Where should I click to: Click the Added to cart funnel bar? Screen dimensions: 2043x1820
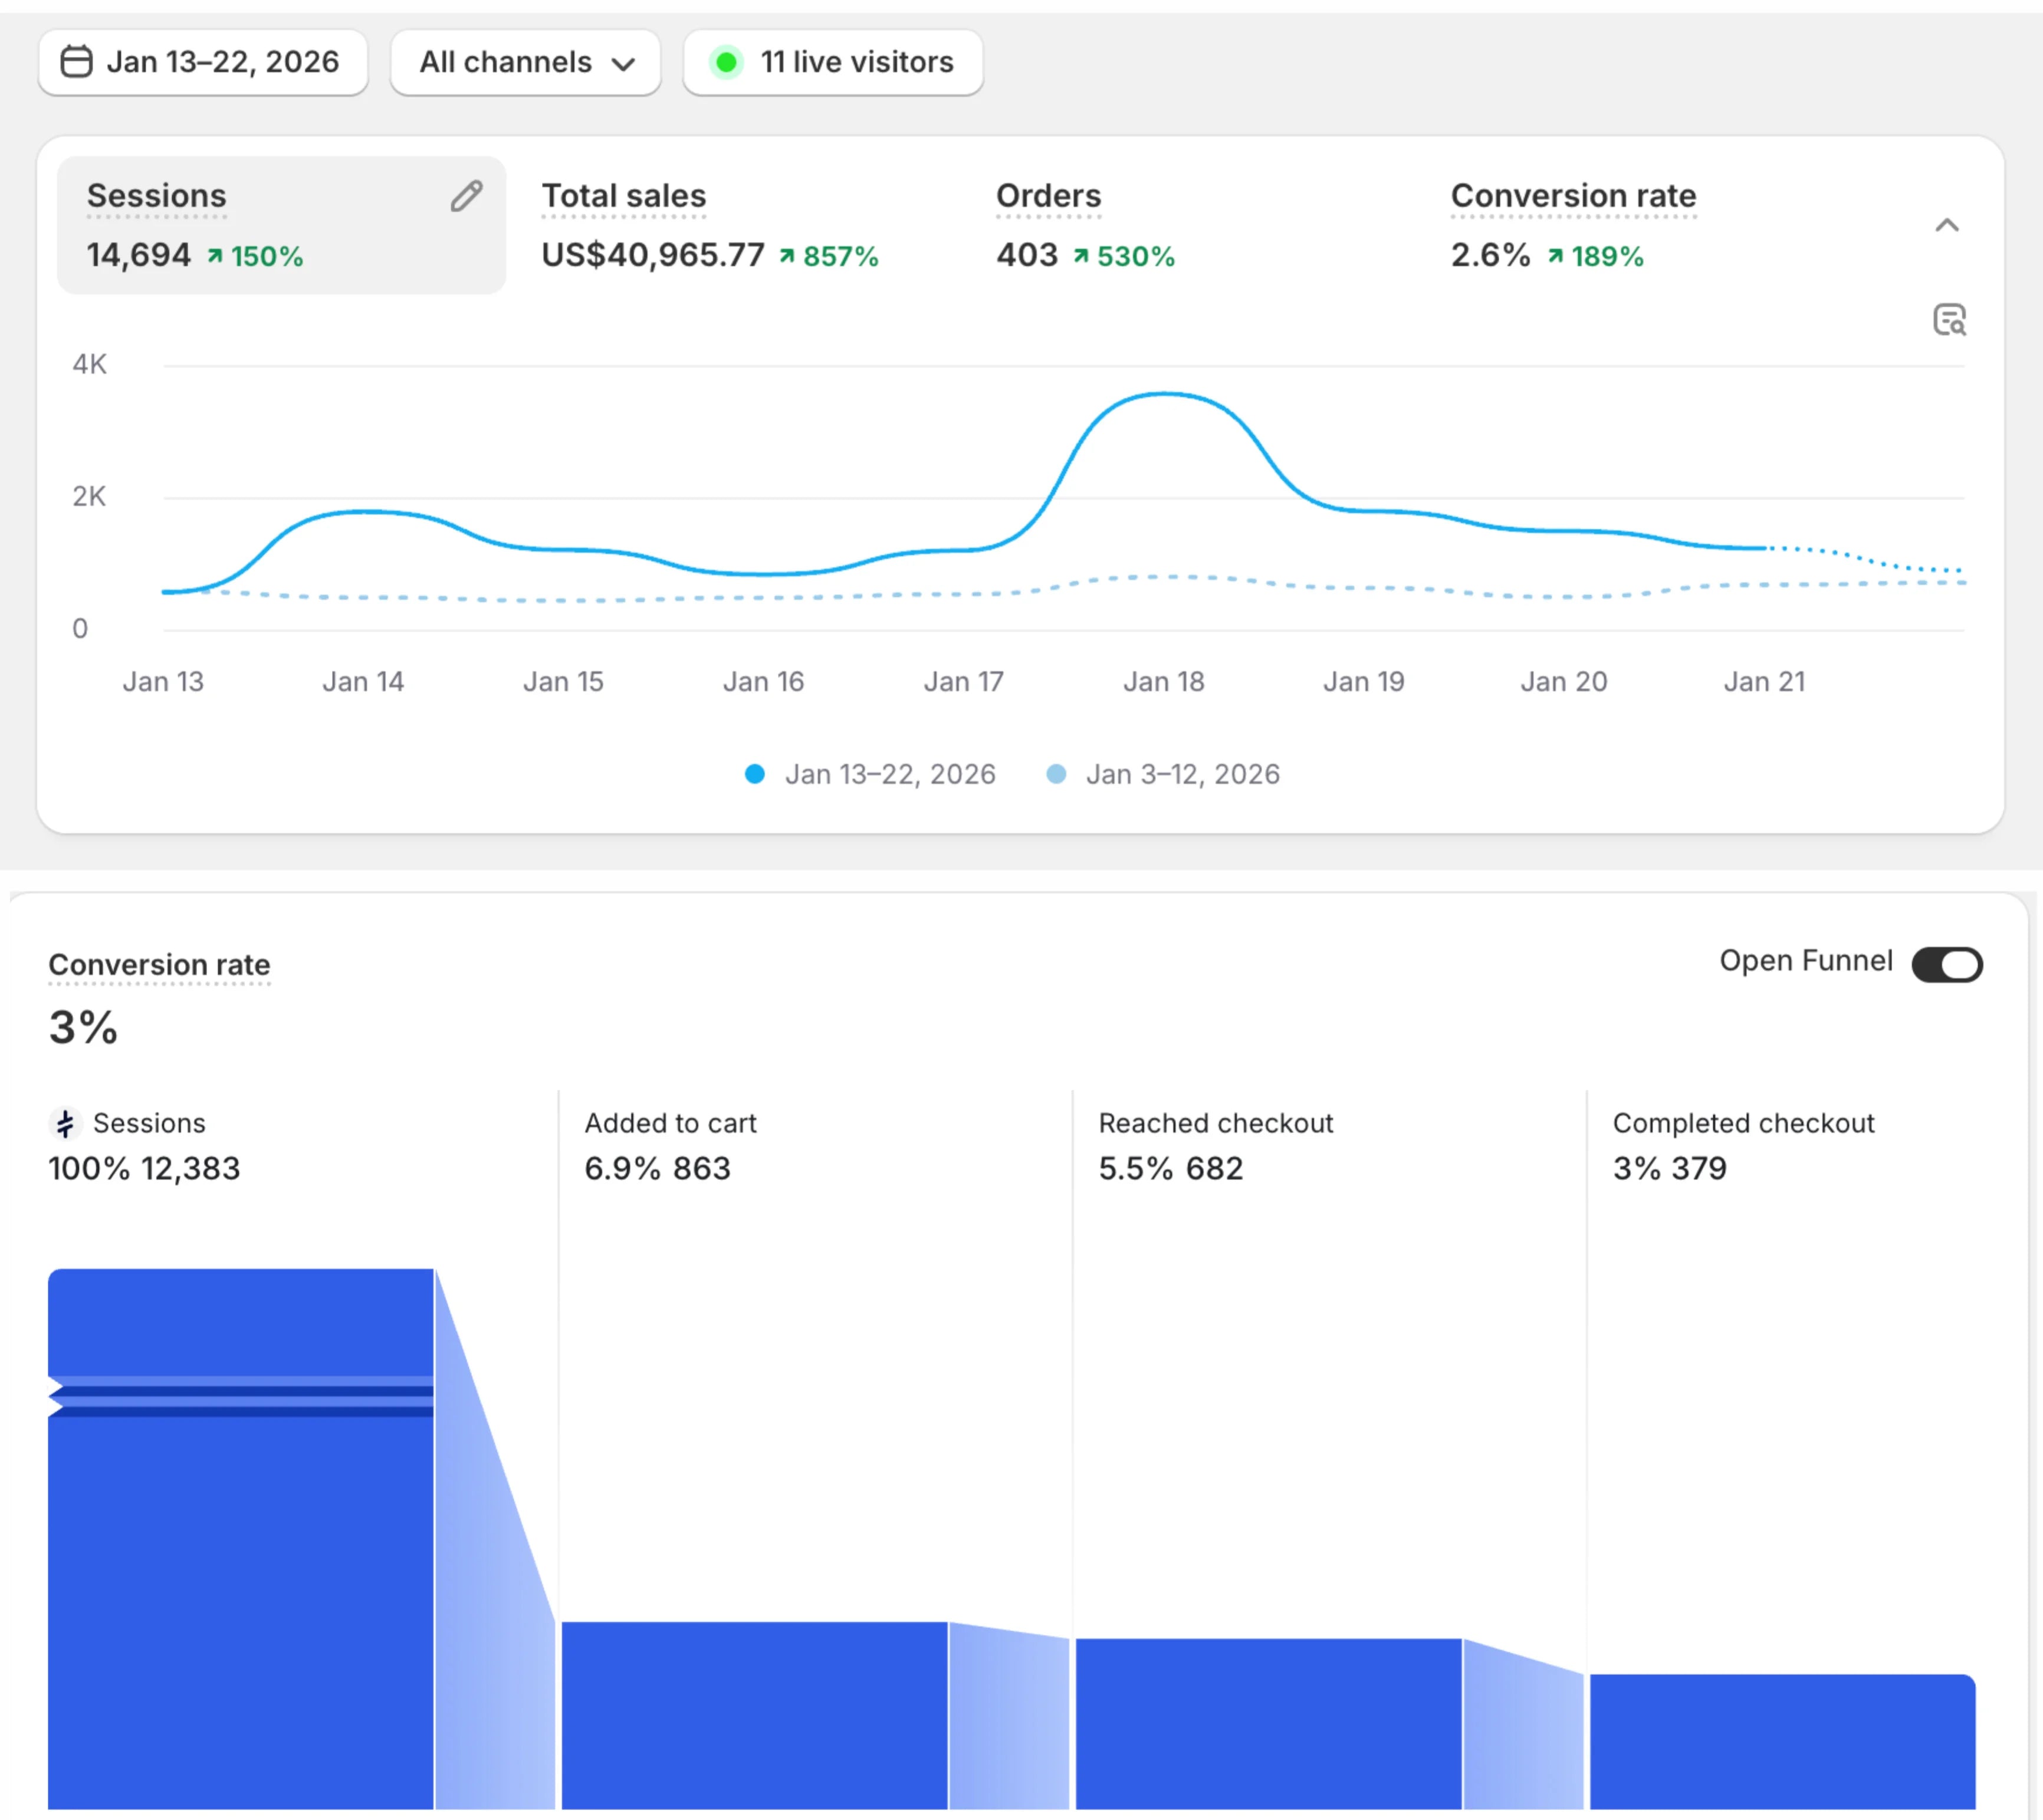point(754,1714)
